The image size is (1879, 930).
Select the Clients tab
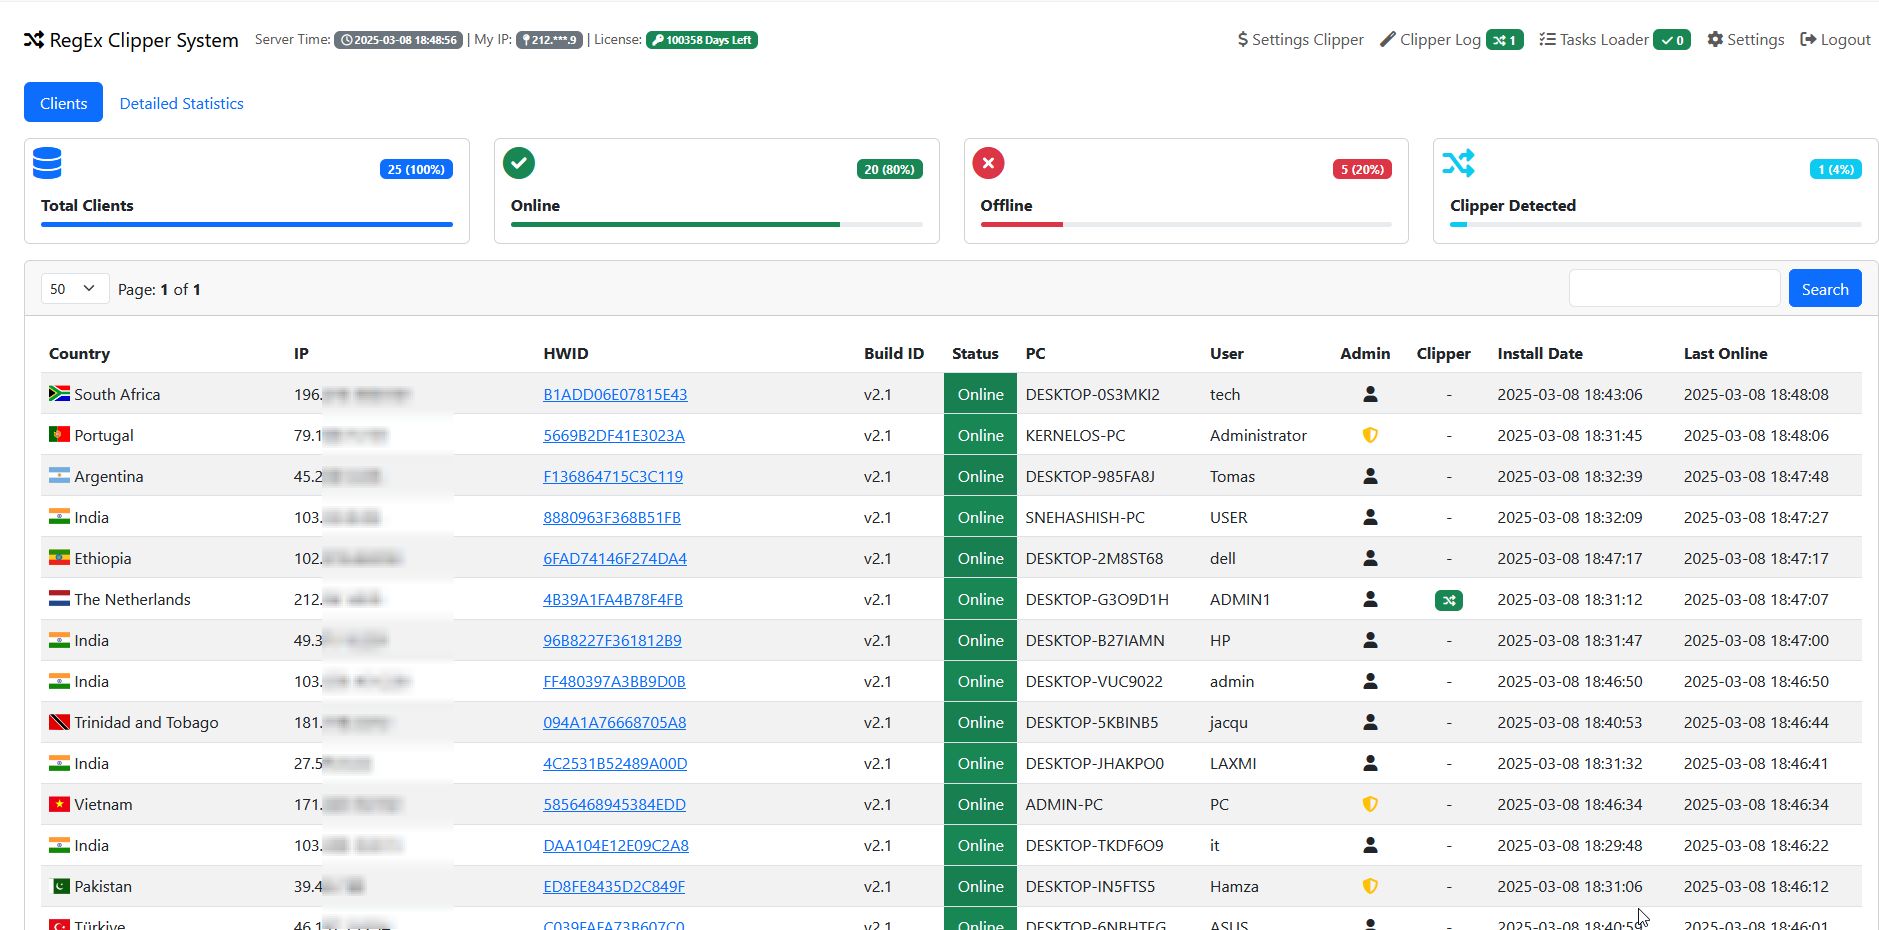tap(63, 103)
